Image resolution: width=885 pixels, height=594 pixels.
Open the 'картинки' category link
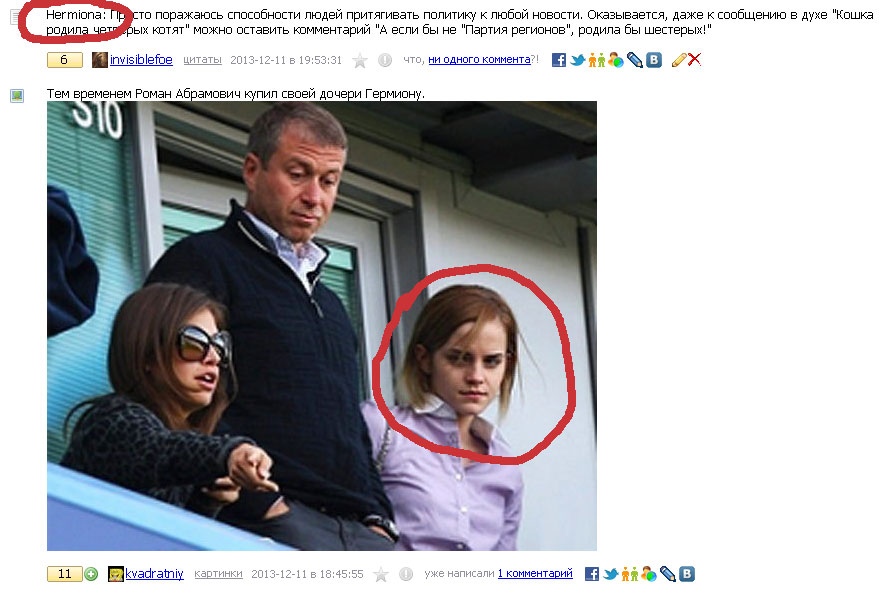[x=218, y=574]
